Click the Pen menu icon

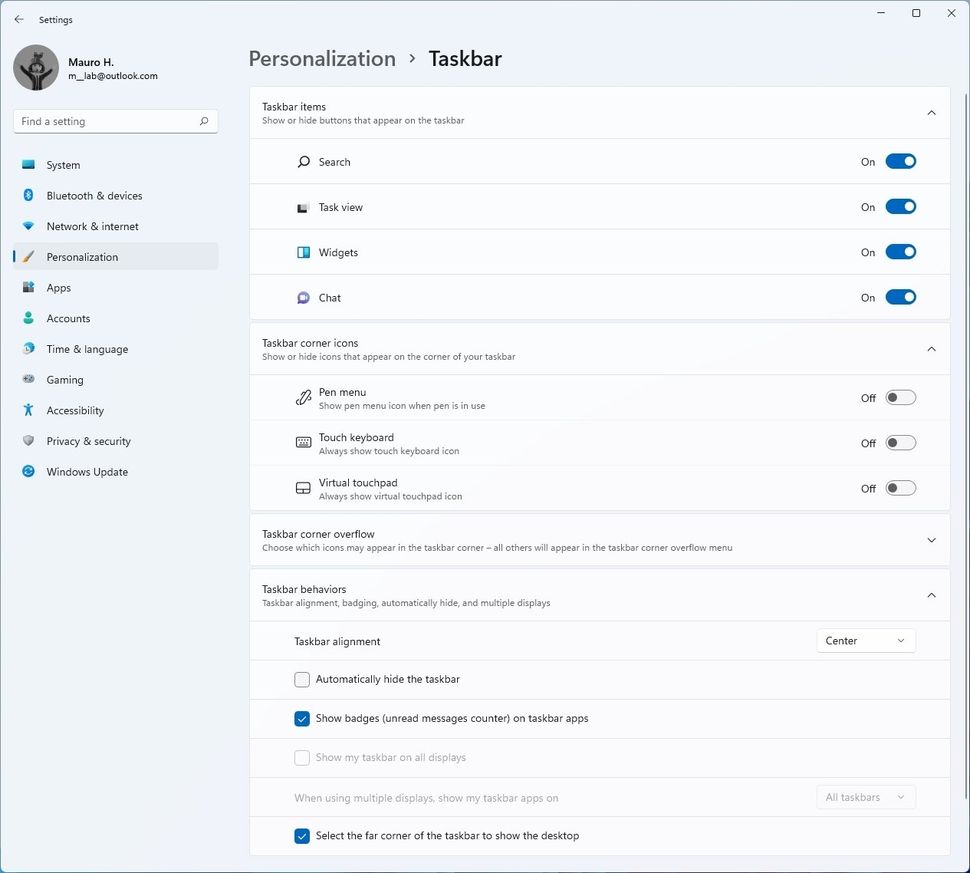tap(302, 397)
